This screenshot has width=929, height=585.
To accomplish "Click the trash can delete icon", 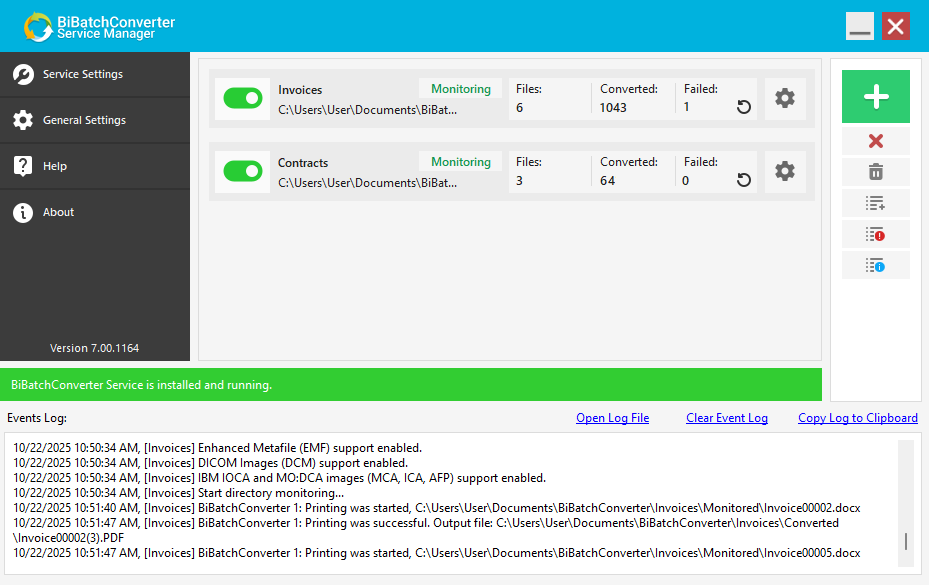I will [x=875, y=172].
